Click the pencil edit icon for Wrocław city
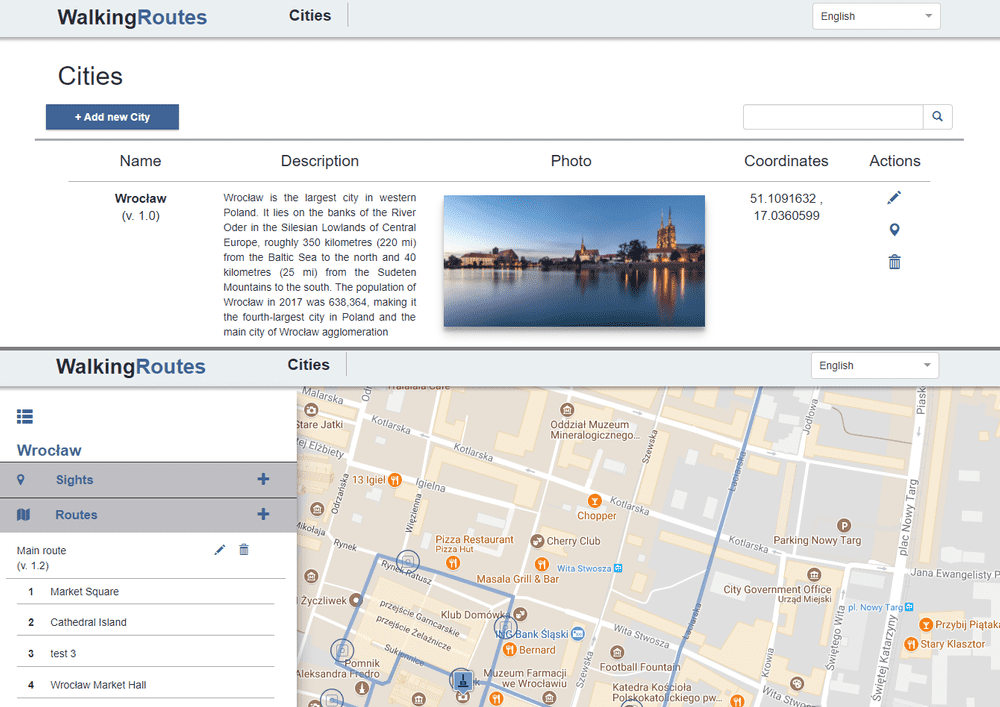 [894, 198]
